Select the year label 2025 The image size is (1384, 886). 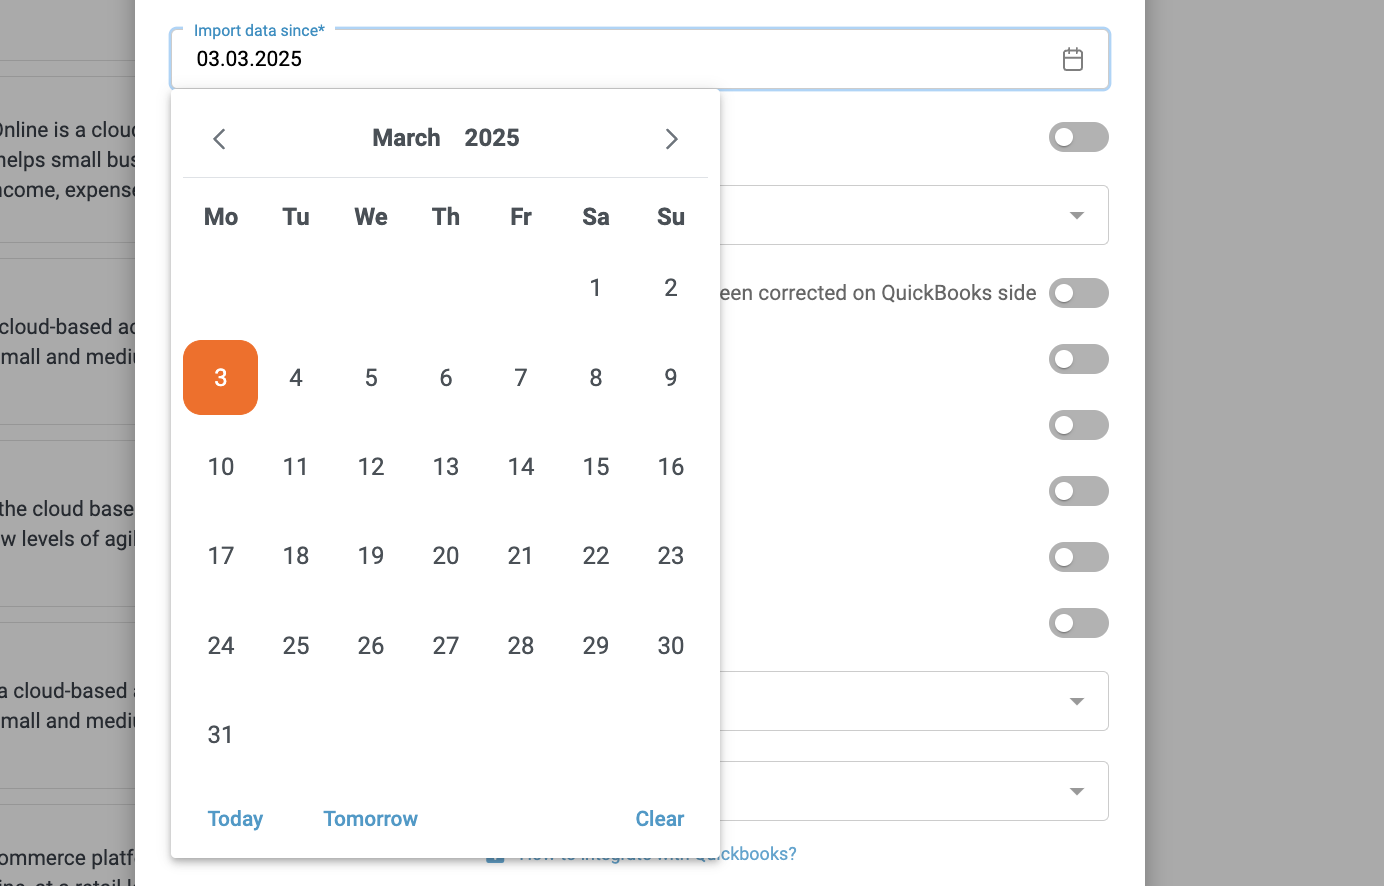click(492, 138)
